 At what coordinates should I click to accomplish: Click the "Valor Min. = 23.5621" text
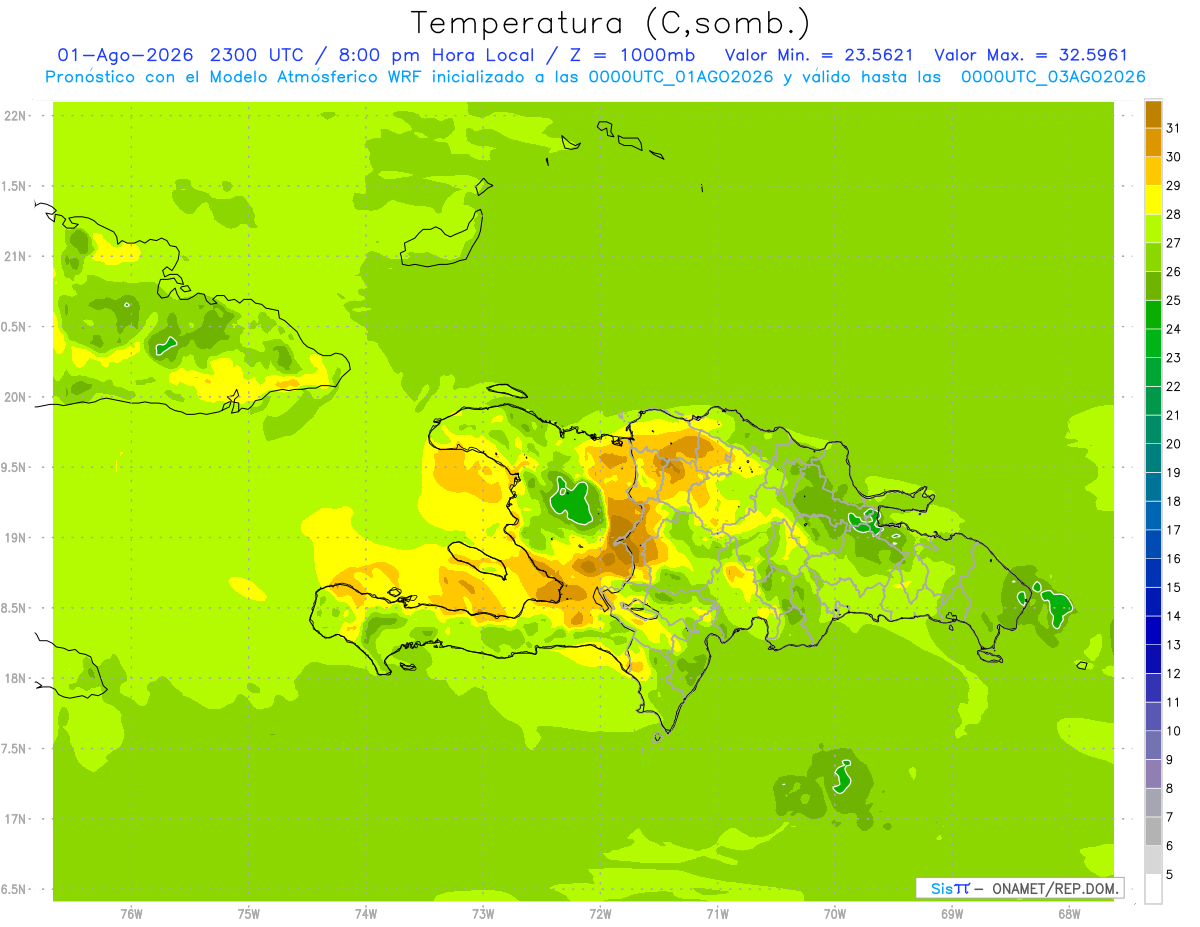point(818,55)
